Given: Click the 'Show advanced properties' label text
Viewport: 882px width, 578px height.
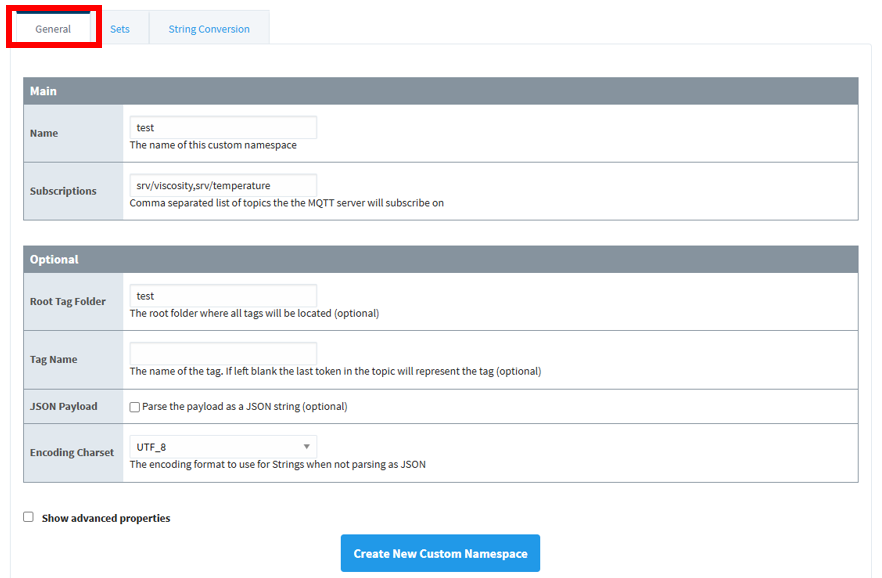Looking at the screenshot, I should pyautogui.click(x=106, y=518).
